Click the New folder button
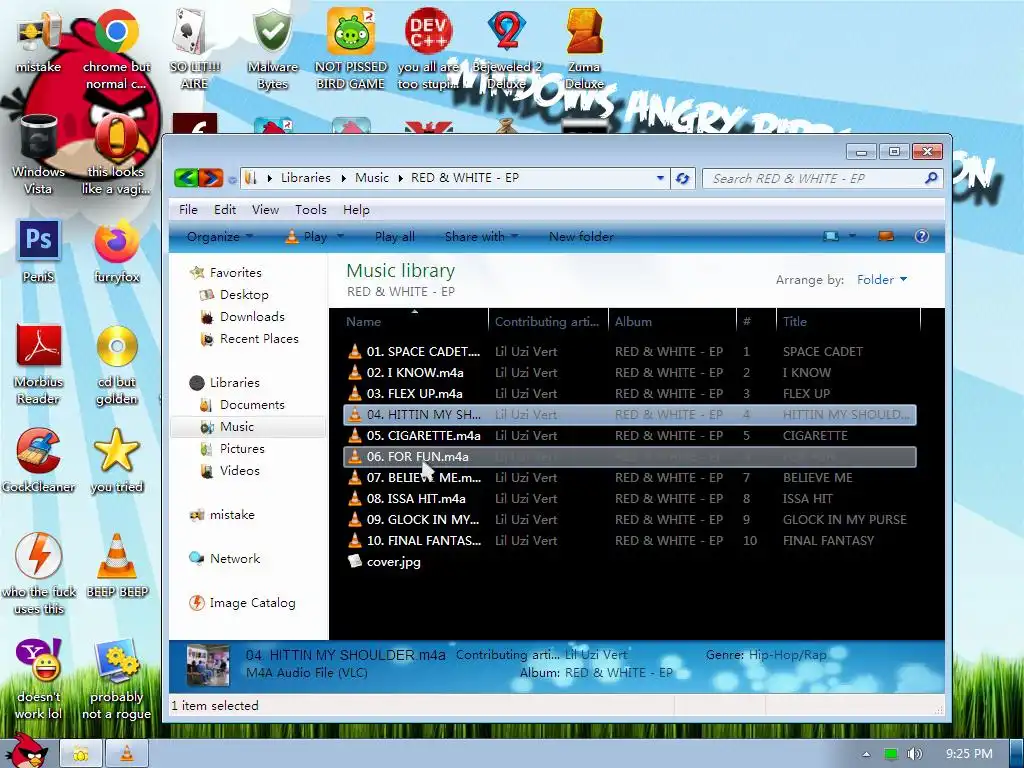Screen dimensions: 1024x768 click(x=581, y=236)
